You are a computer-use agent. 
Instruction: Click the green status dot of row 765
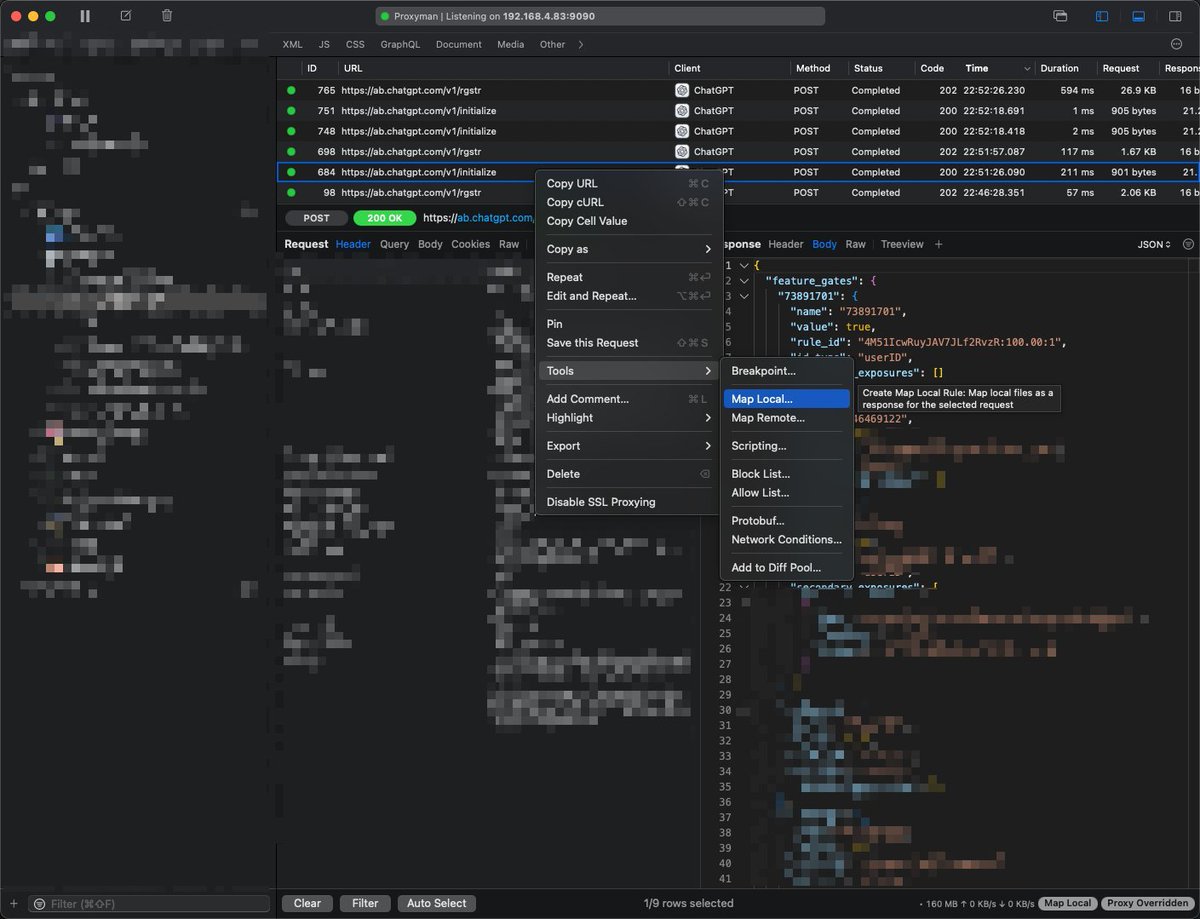[291, 90]
